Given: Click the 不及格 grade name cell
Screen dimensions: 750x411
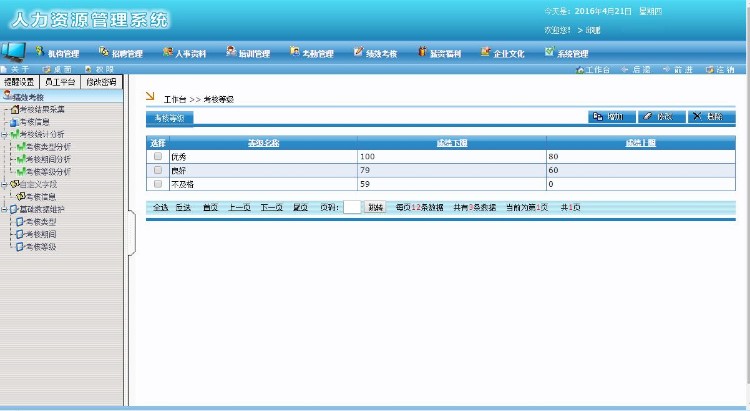Looking at the screenshot, I should pyautogui.click(x=264, y=184).
